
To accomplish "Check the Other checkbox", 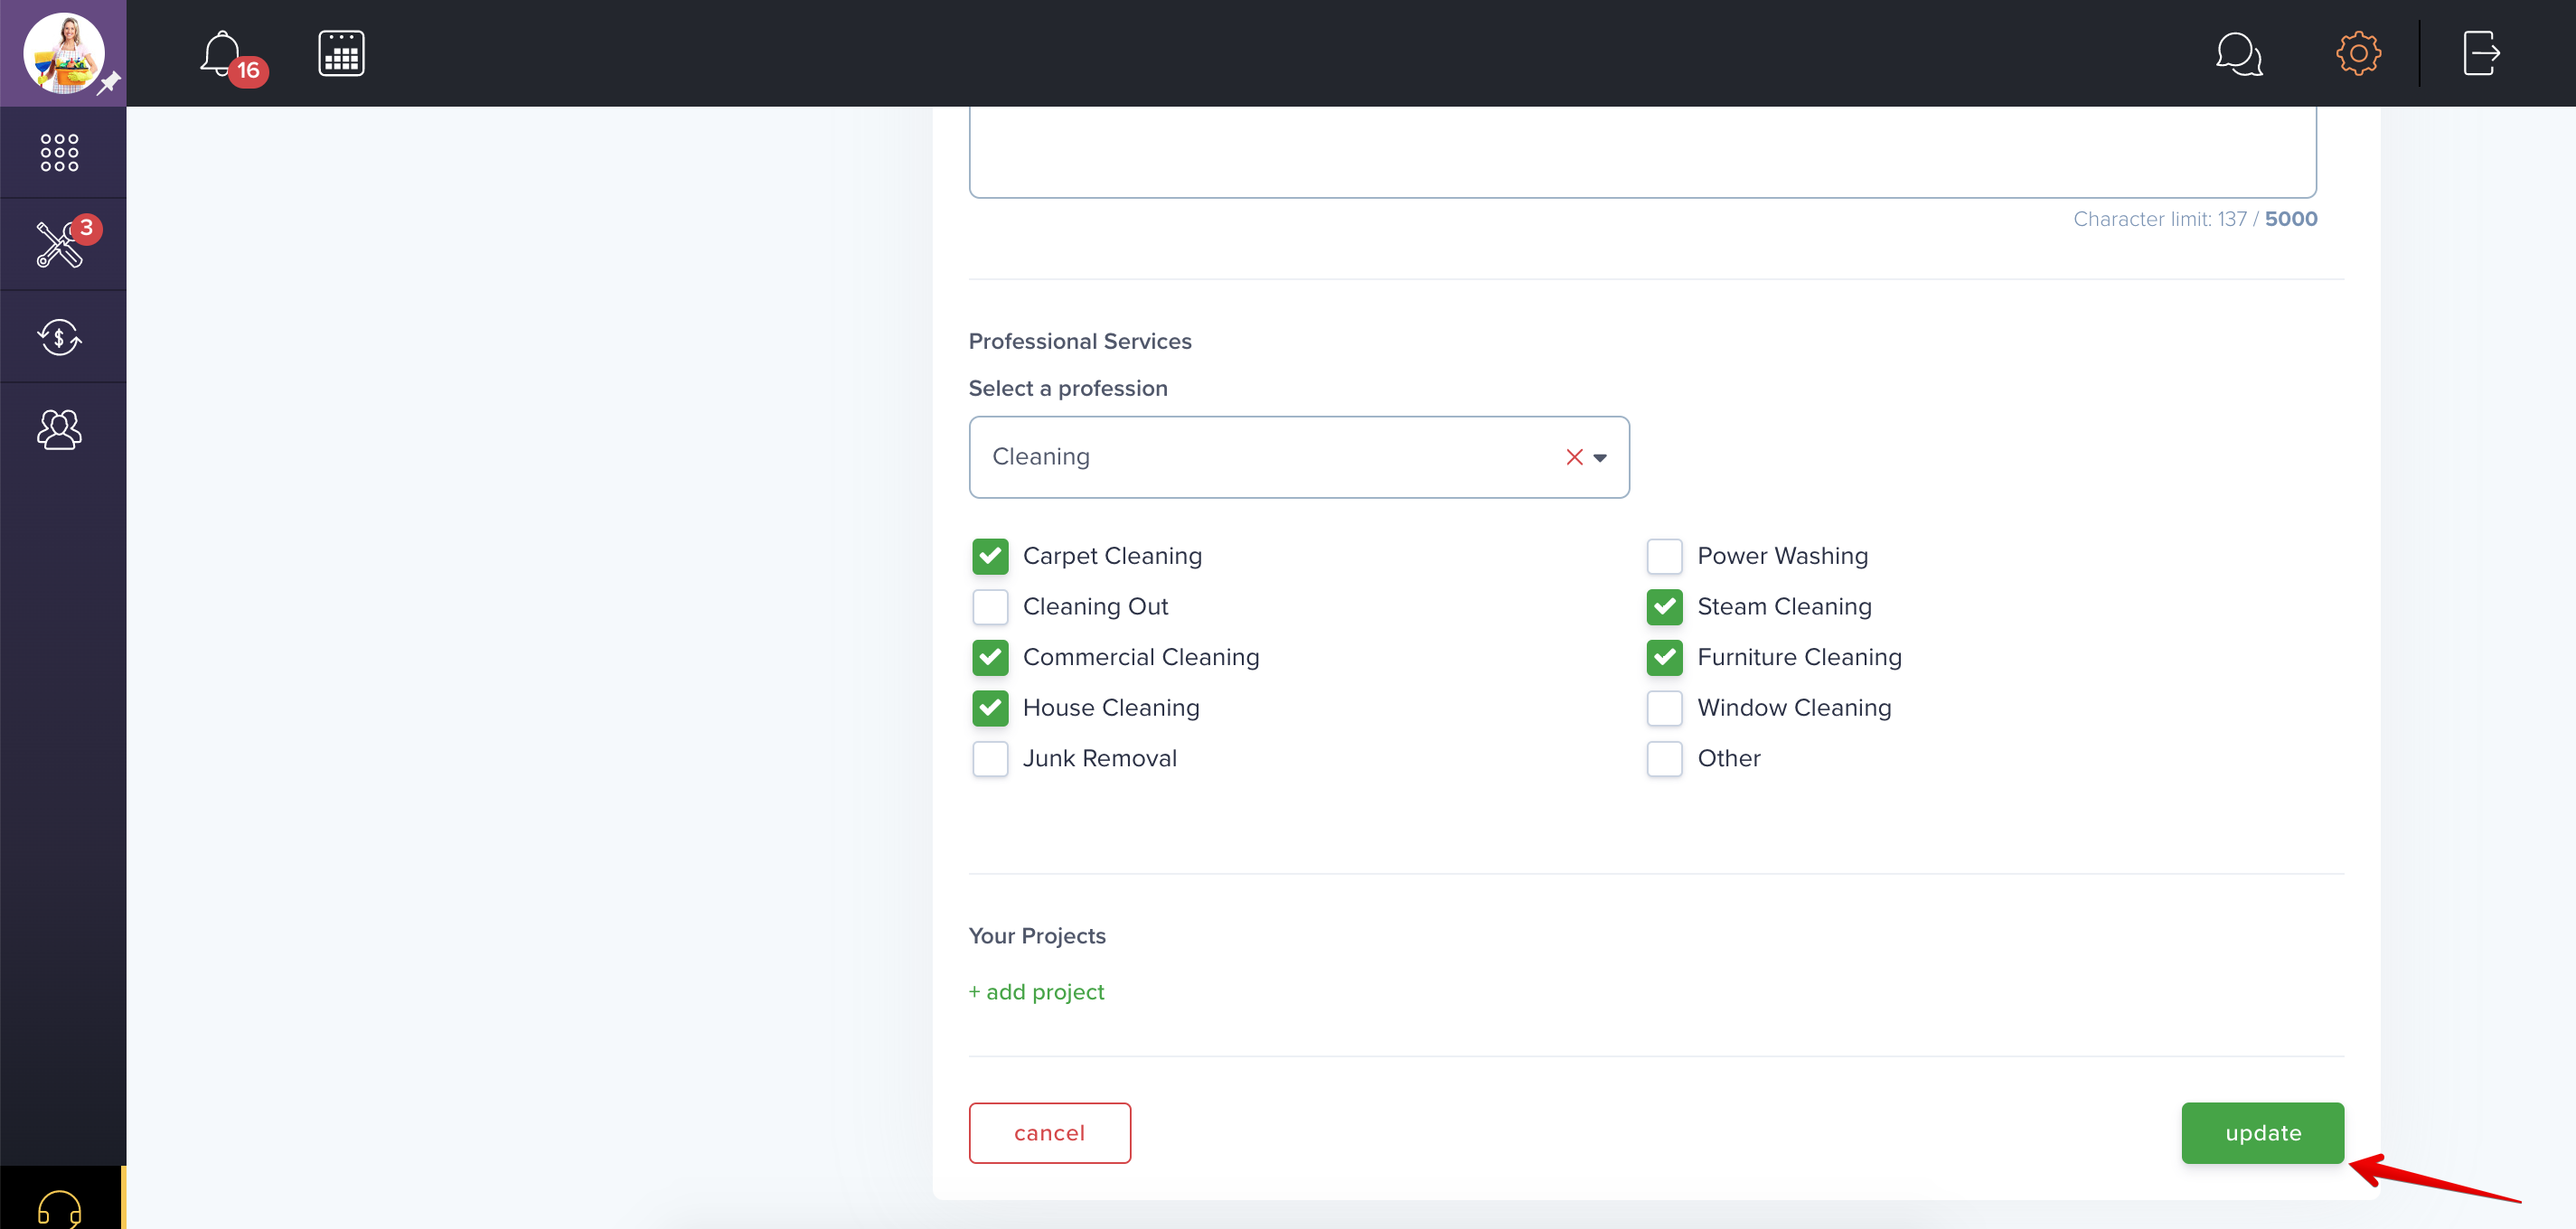I will click(1664, 759).
